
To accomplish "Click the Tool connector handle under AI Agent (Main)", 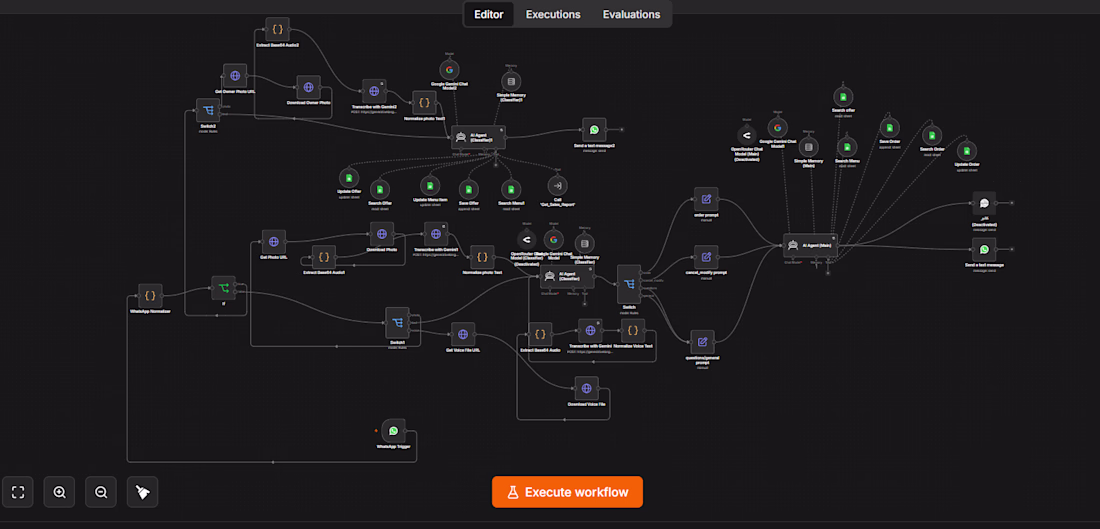I will [827, 272].
